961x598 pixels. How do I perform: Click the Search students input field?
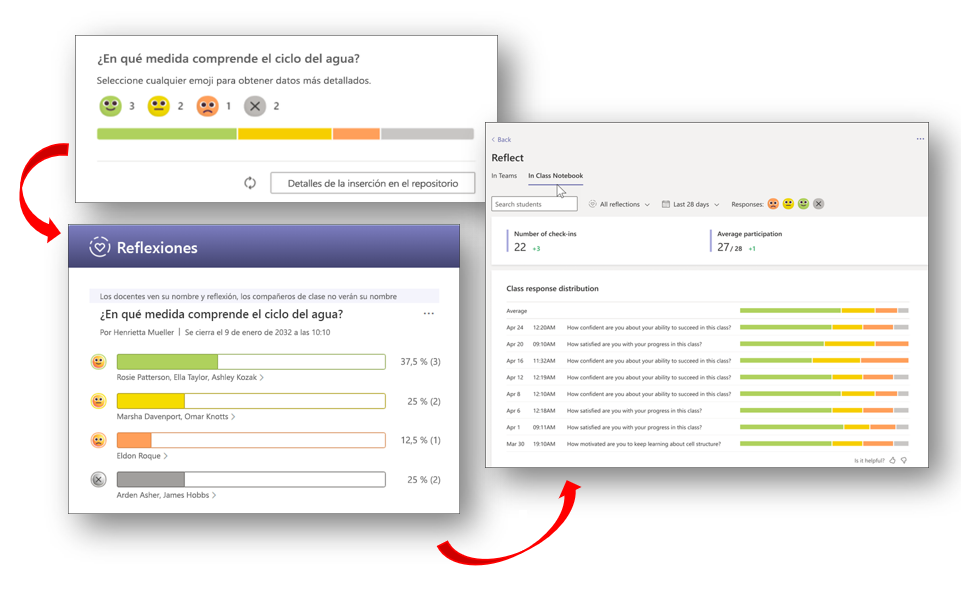pos(534,204)
